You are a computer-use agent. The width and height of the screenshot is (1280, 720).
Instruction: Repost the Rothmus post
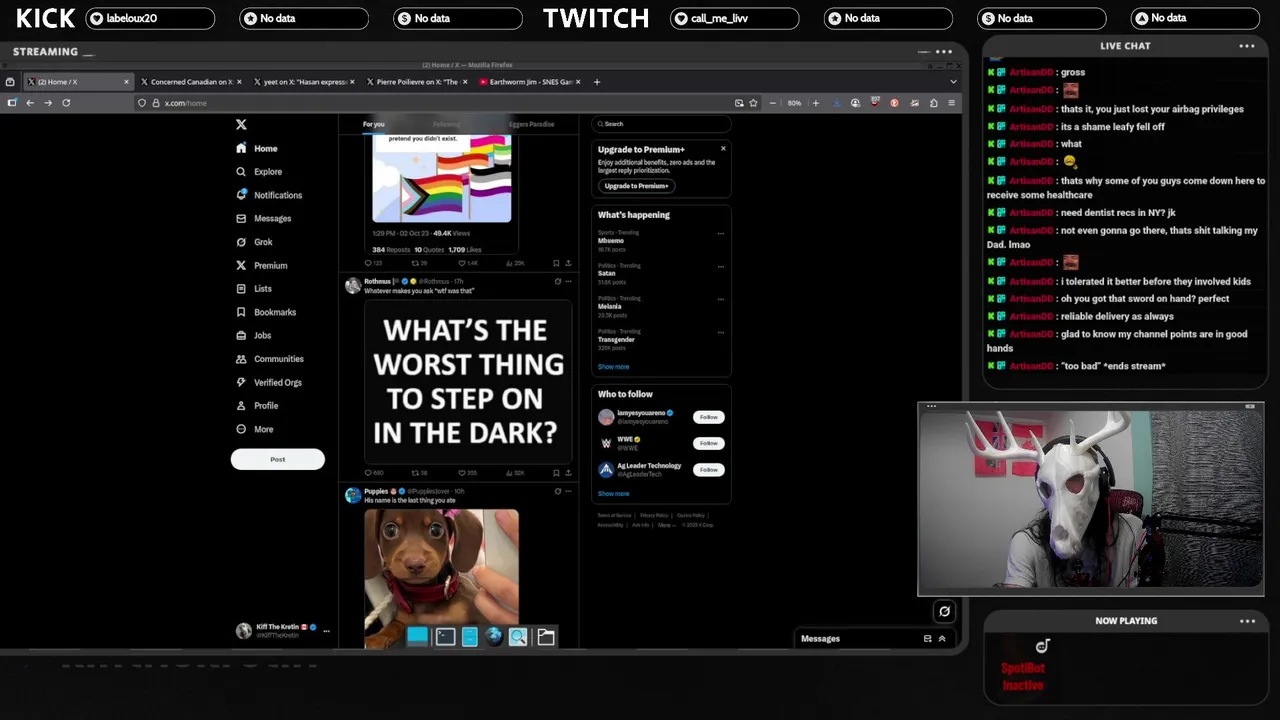[419, 473]
